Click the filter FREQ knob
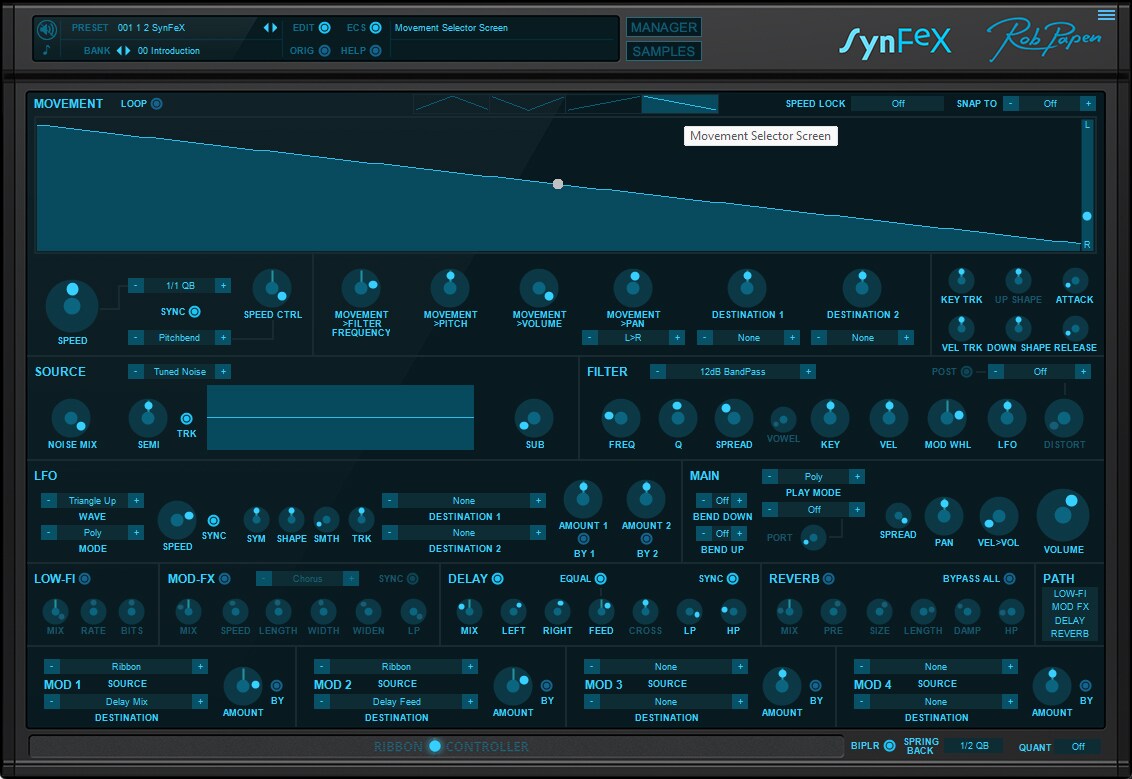The width and height of the screenshot is (1132, 779). (x=621, y=418)
